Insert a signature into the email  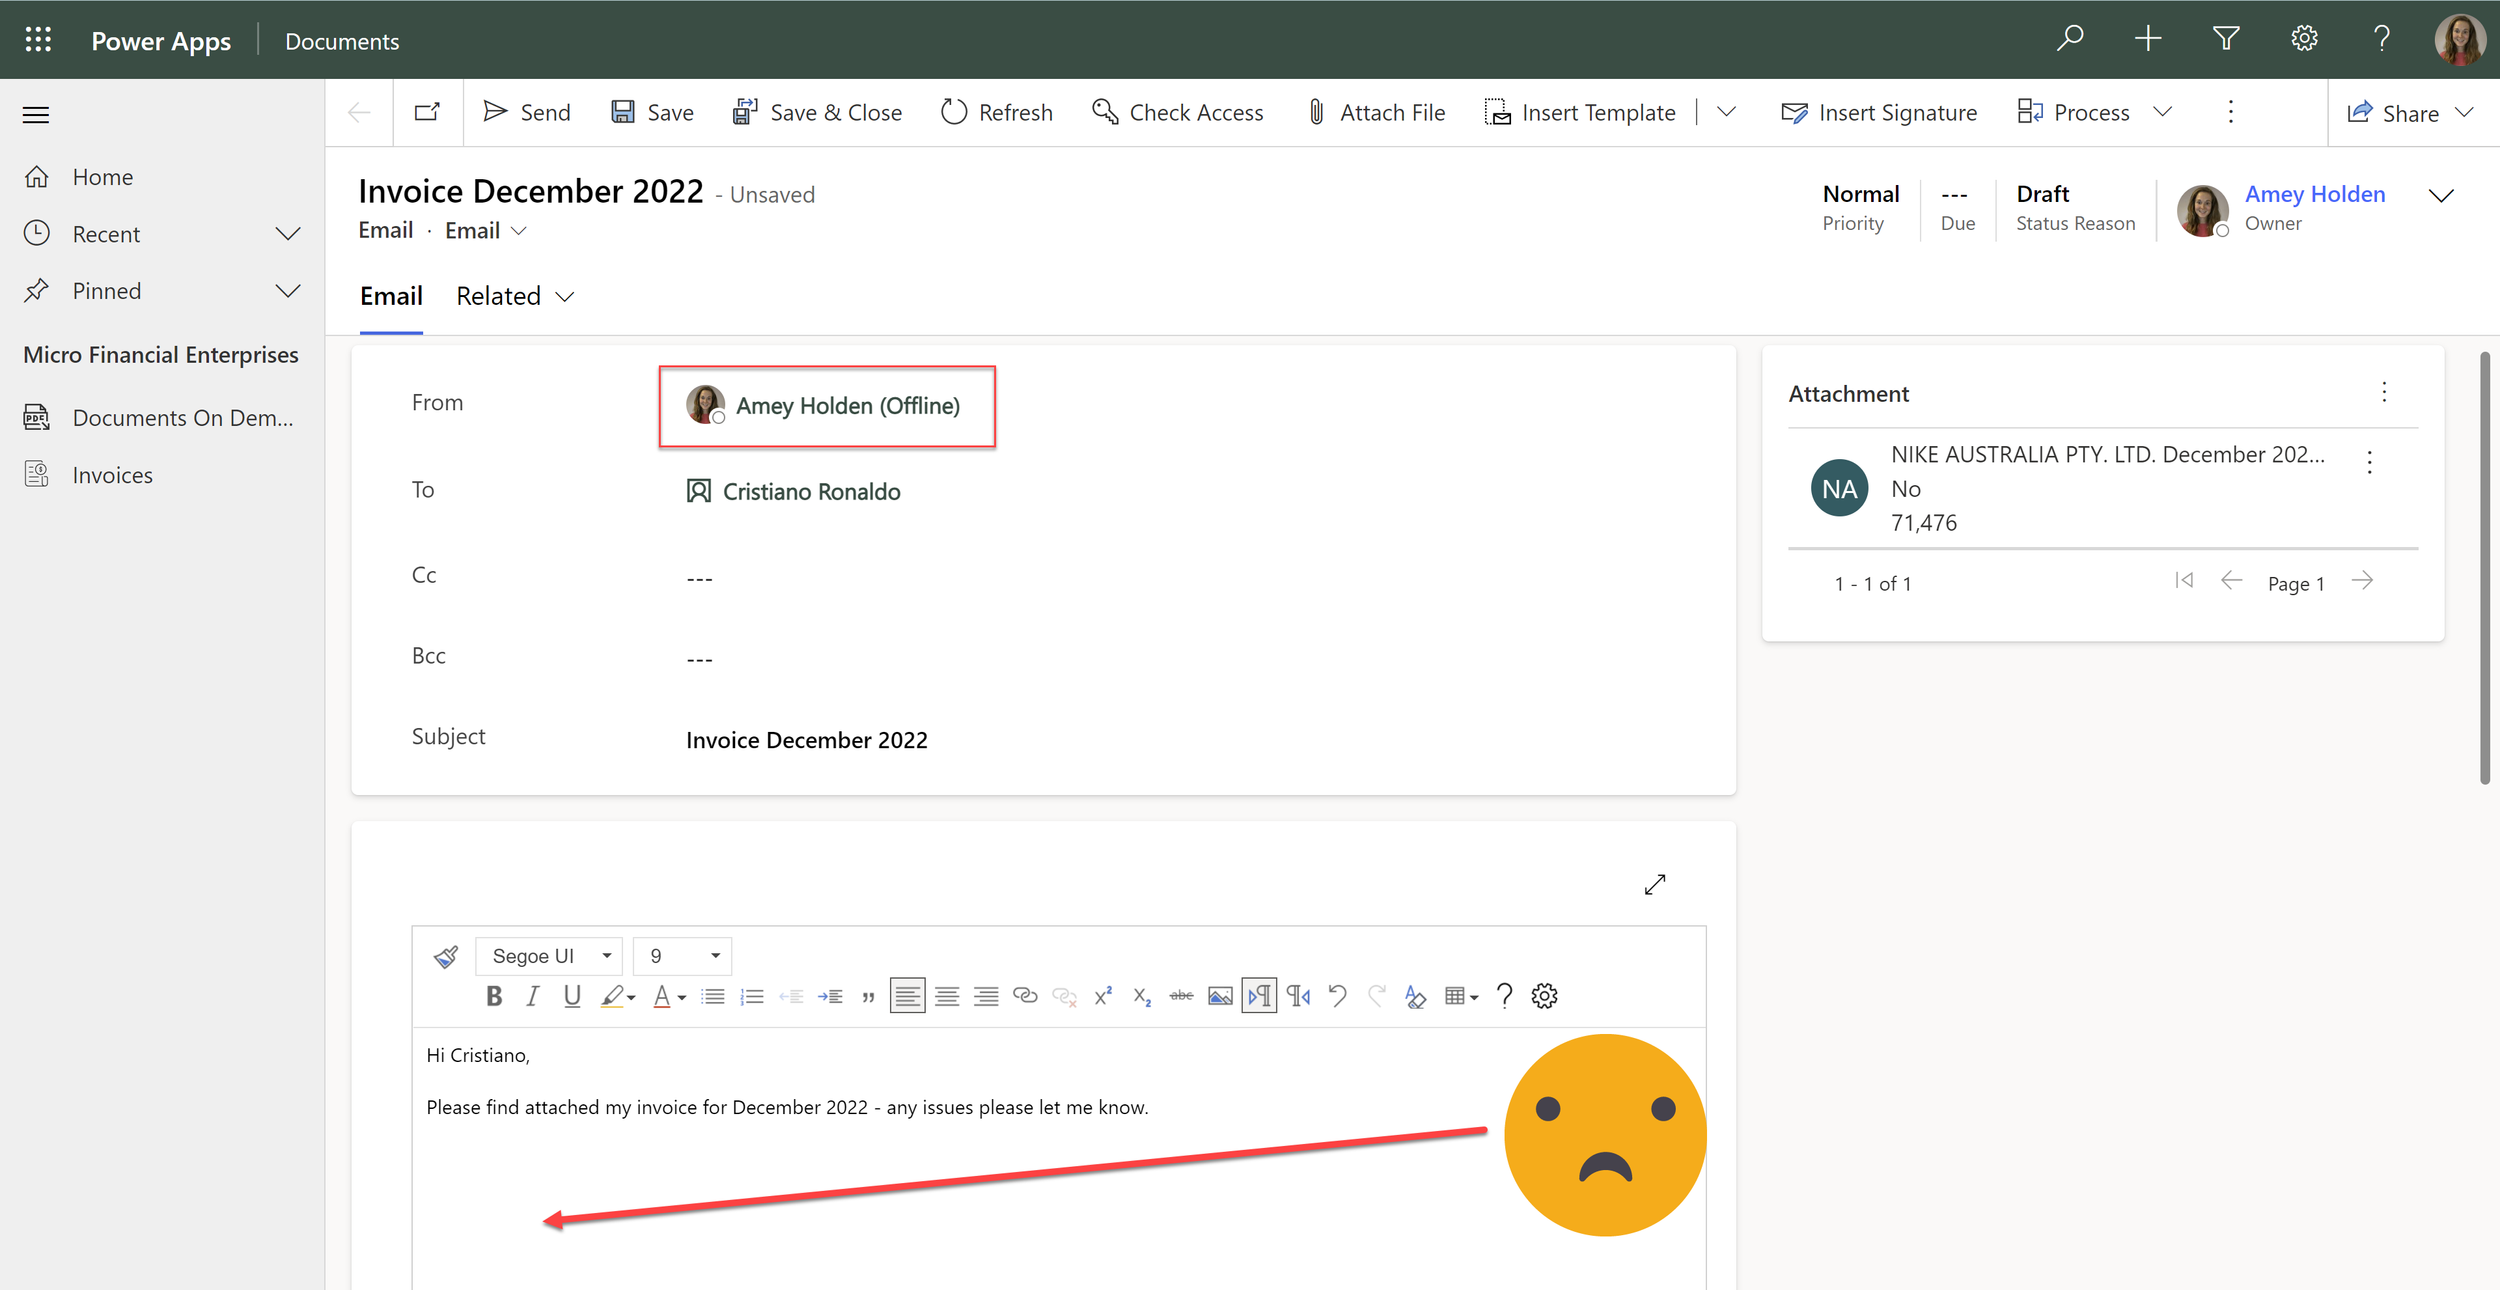[x=1879, y=112]
